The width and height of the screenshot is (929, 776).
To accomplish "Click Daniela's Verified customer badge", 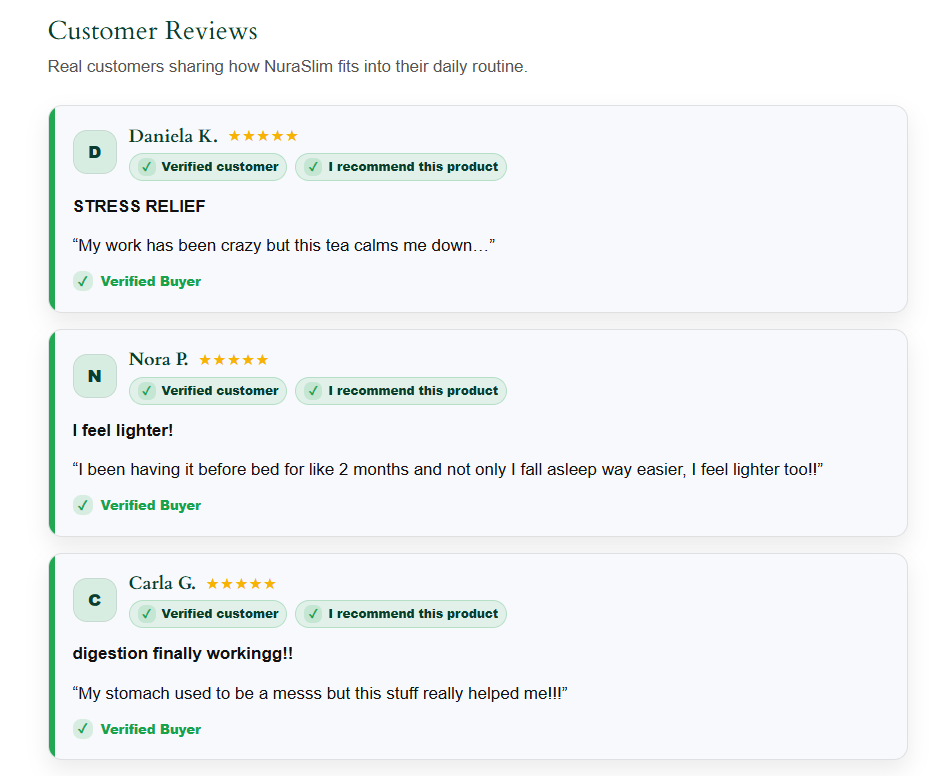I will coord(208,167).
